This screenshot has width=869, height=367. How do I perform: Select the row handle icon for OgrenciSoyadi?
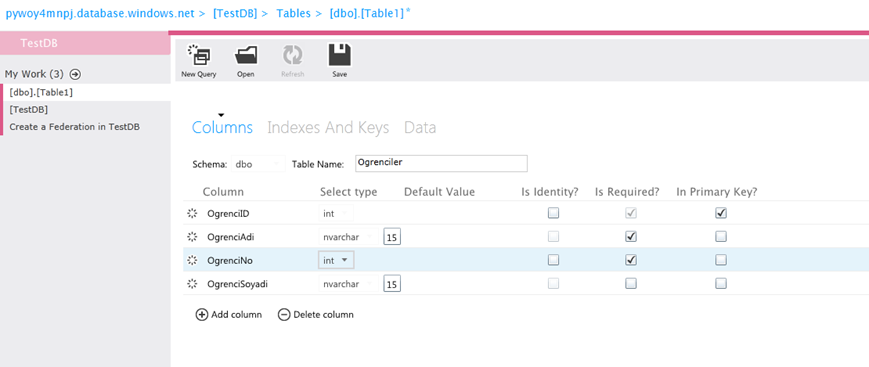tap(192, 284)
